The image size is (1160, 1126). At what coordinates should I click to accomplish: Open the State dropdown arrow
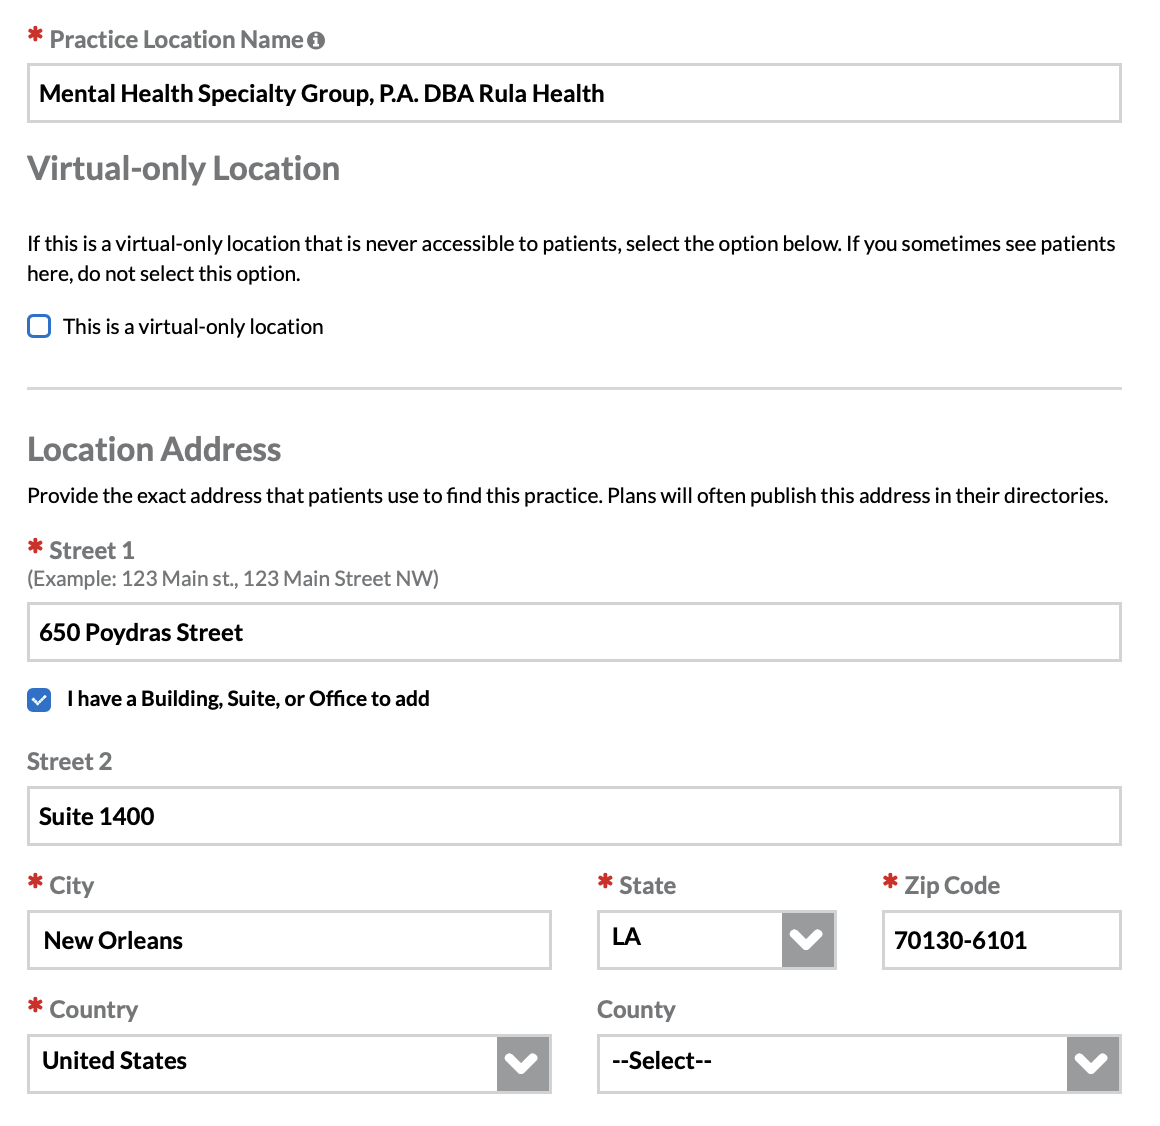807,940
